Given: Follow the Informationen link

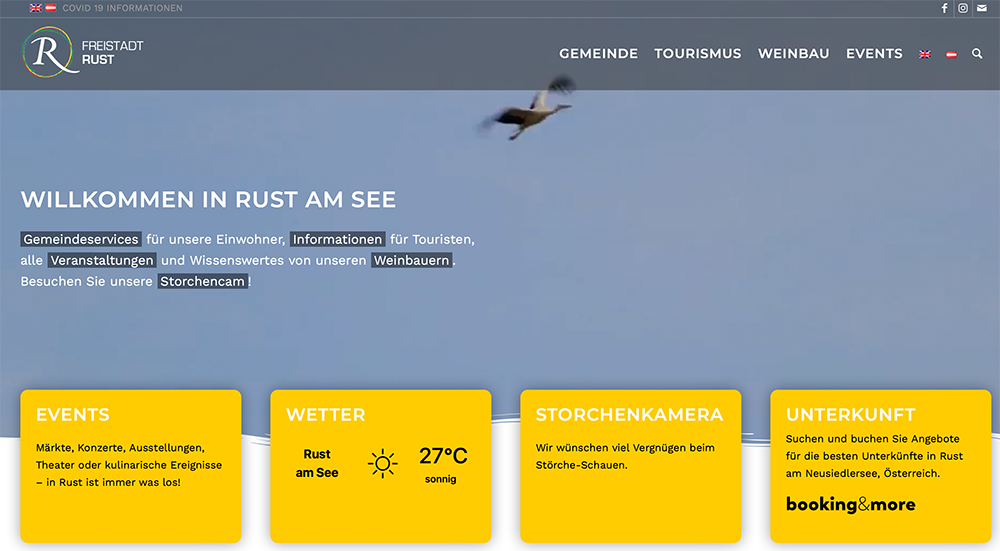Looking at the screenshot, I should click(337, 239).
